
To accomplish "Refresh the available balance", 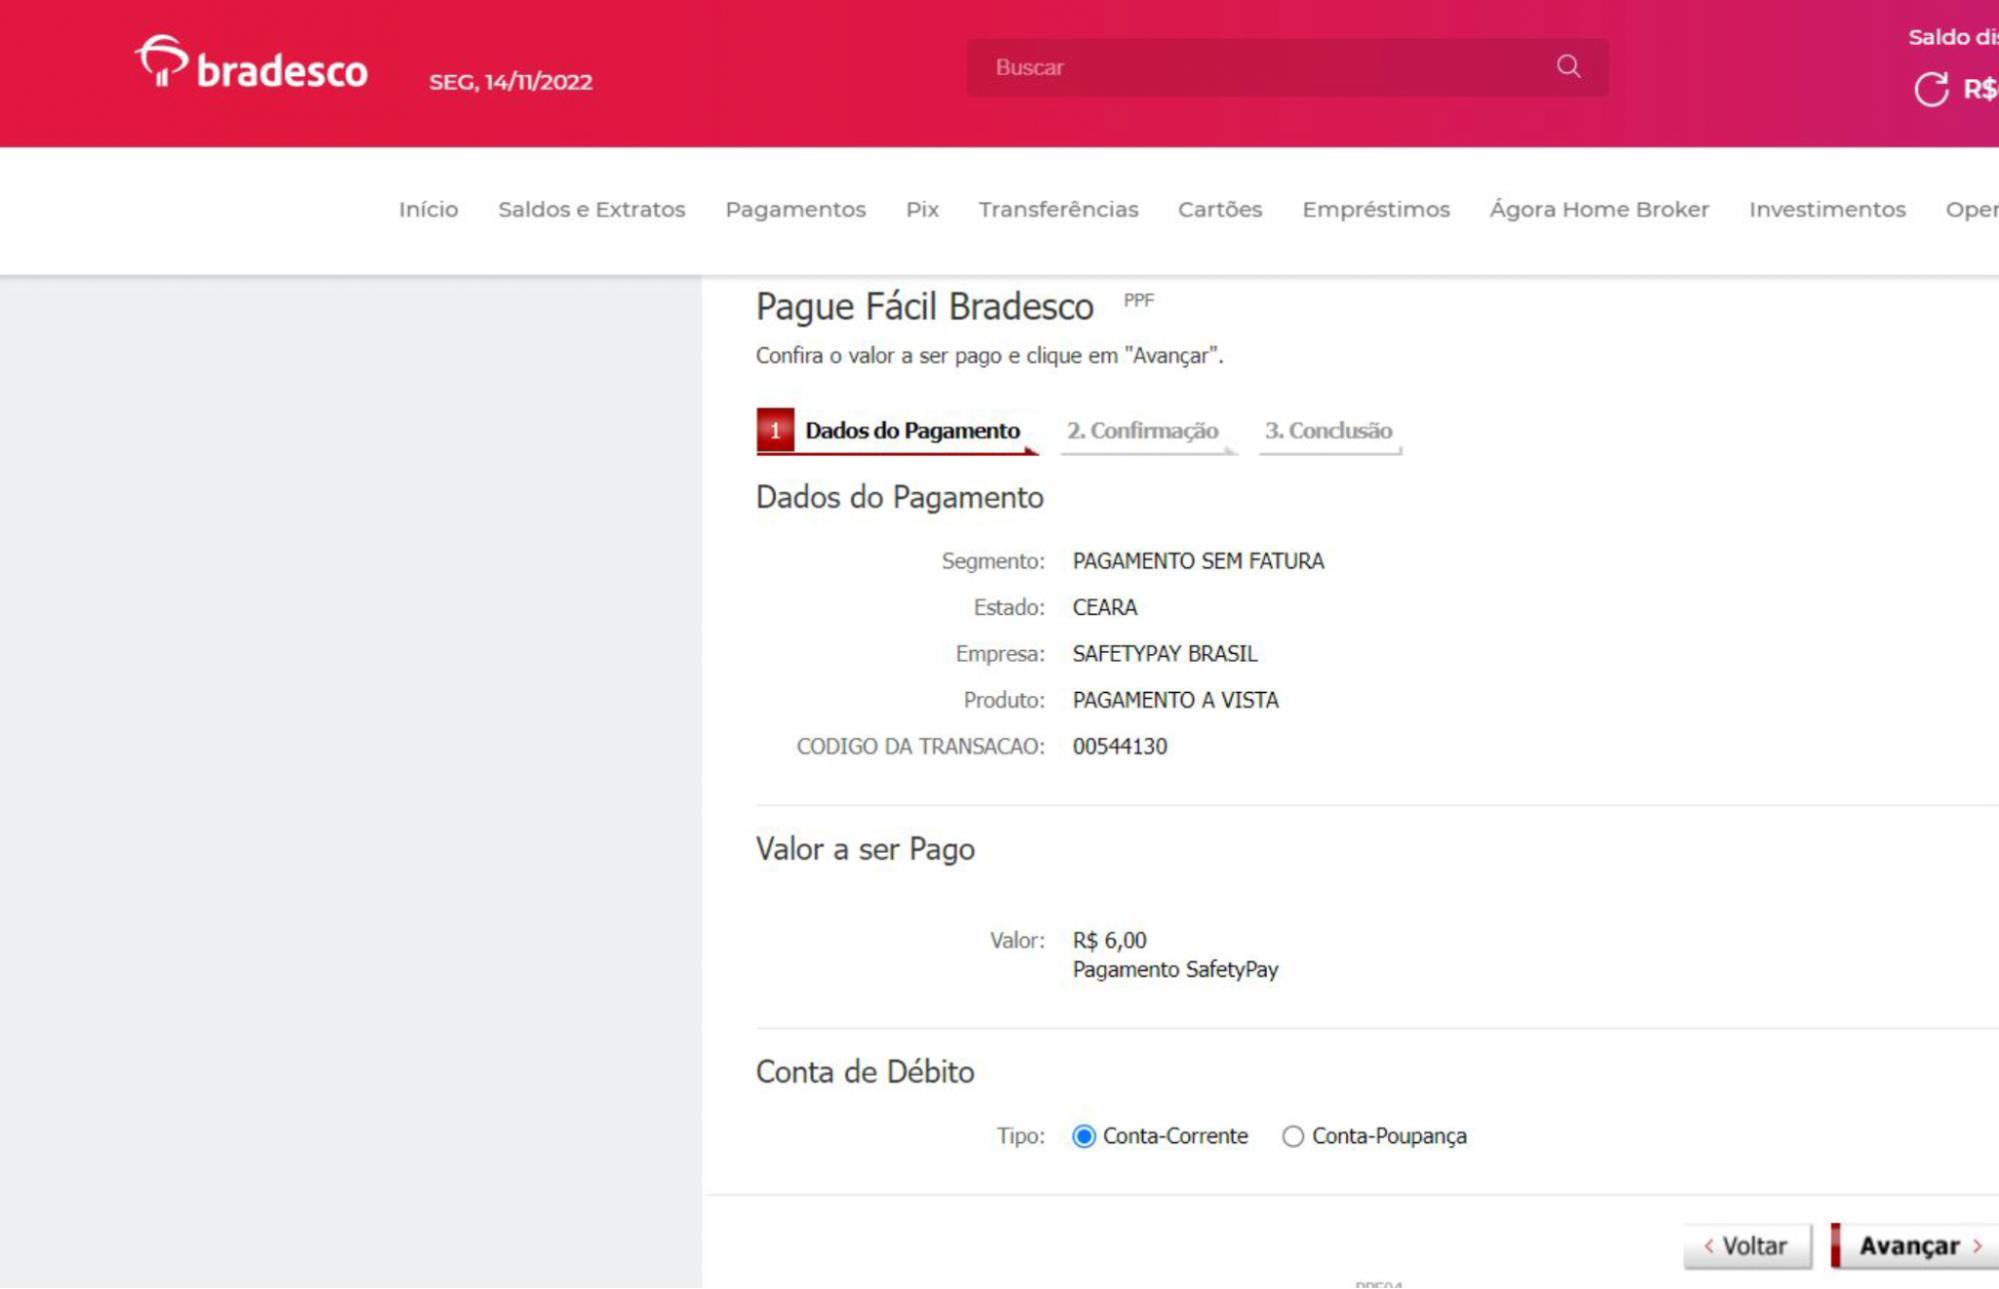I will (1930, 89).
